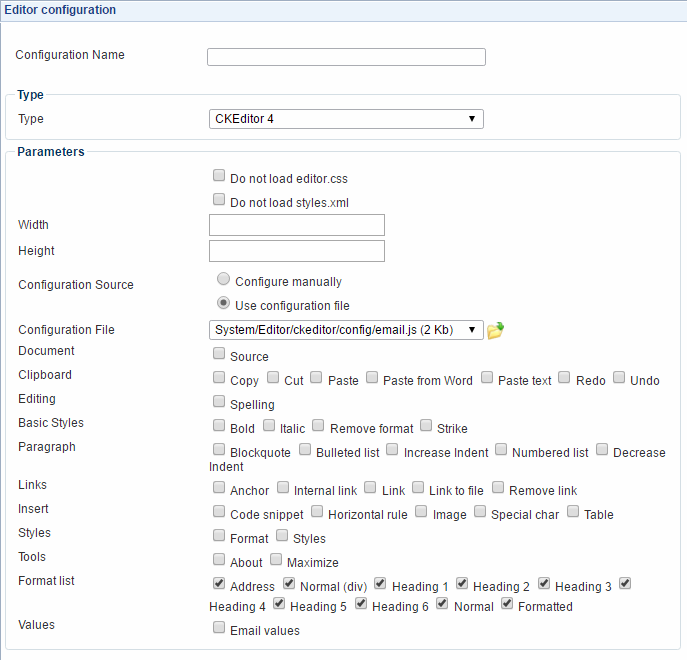Screen dimensions: 687x660
Task: Check the Maximize tools checkbox
Action: 276,560
